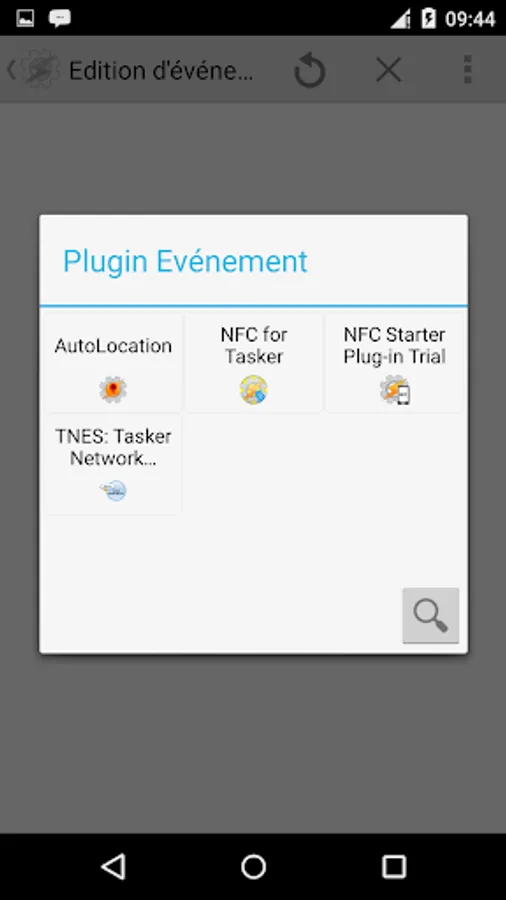
Task: Tap the image notification icon in status bar
Action: (x=25, y=18)
